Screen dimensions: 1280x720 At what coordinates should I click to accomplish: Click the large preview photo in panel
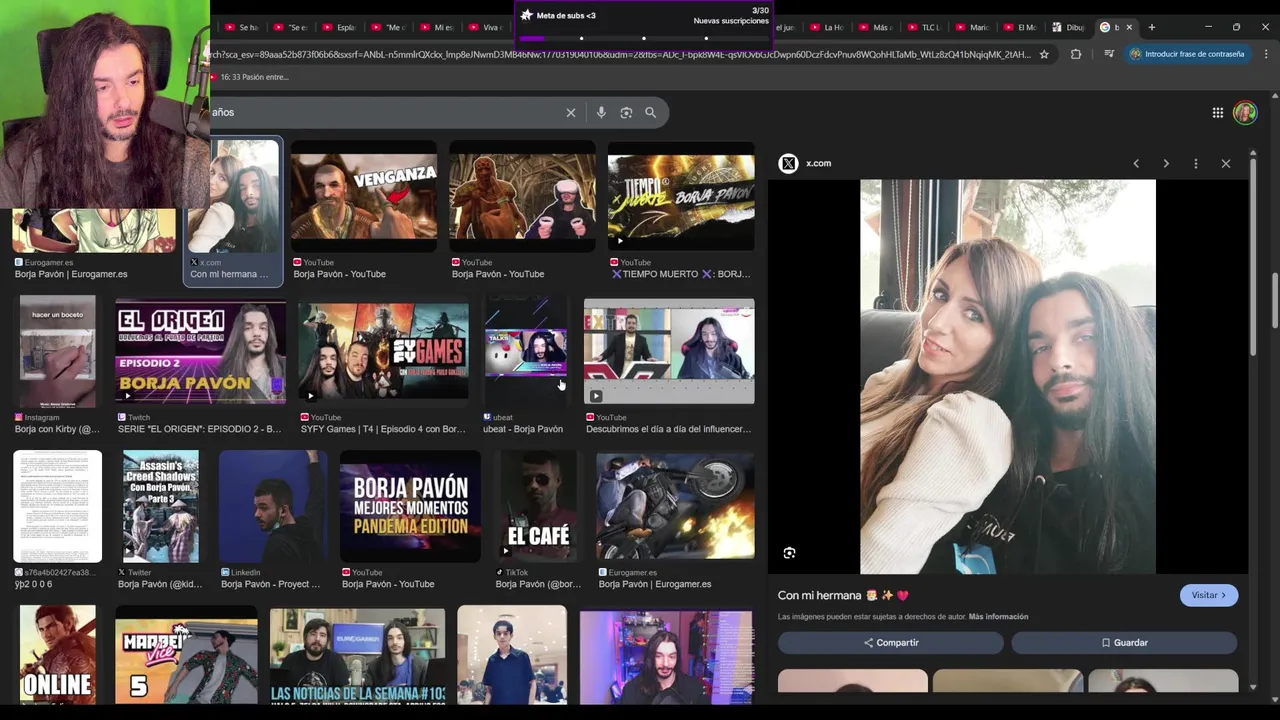[x=1008, y=377]
